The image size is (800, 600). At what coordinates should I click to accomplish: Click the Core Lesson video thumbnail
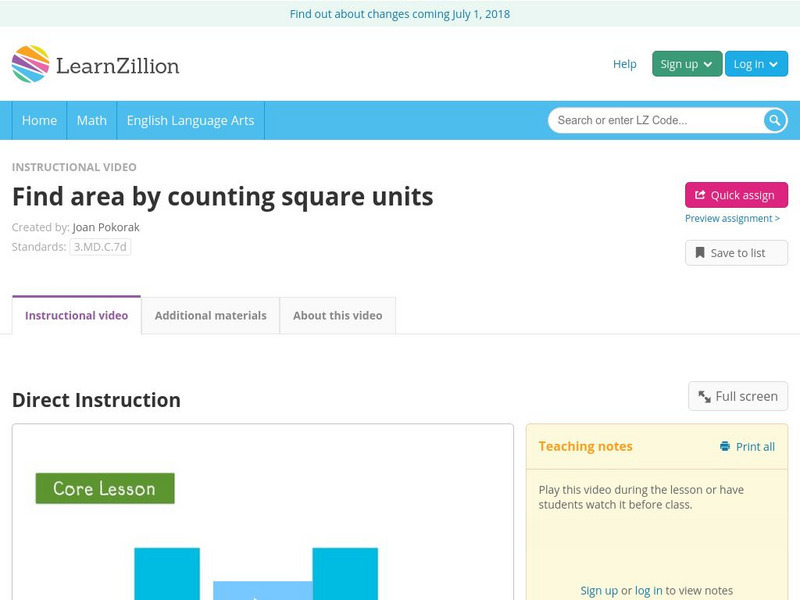pyautogui.click(x=263, y=512)
